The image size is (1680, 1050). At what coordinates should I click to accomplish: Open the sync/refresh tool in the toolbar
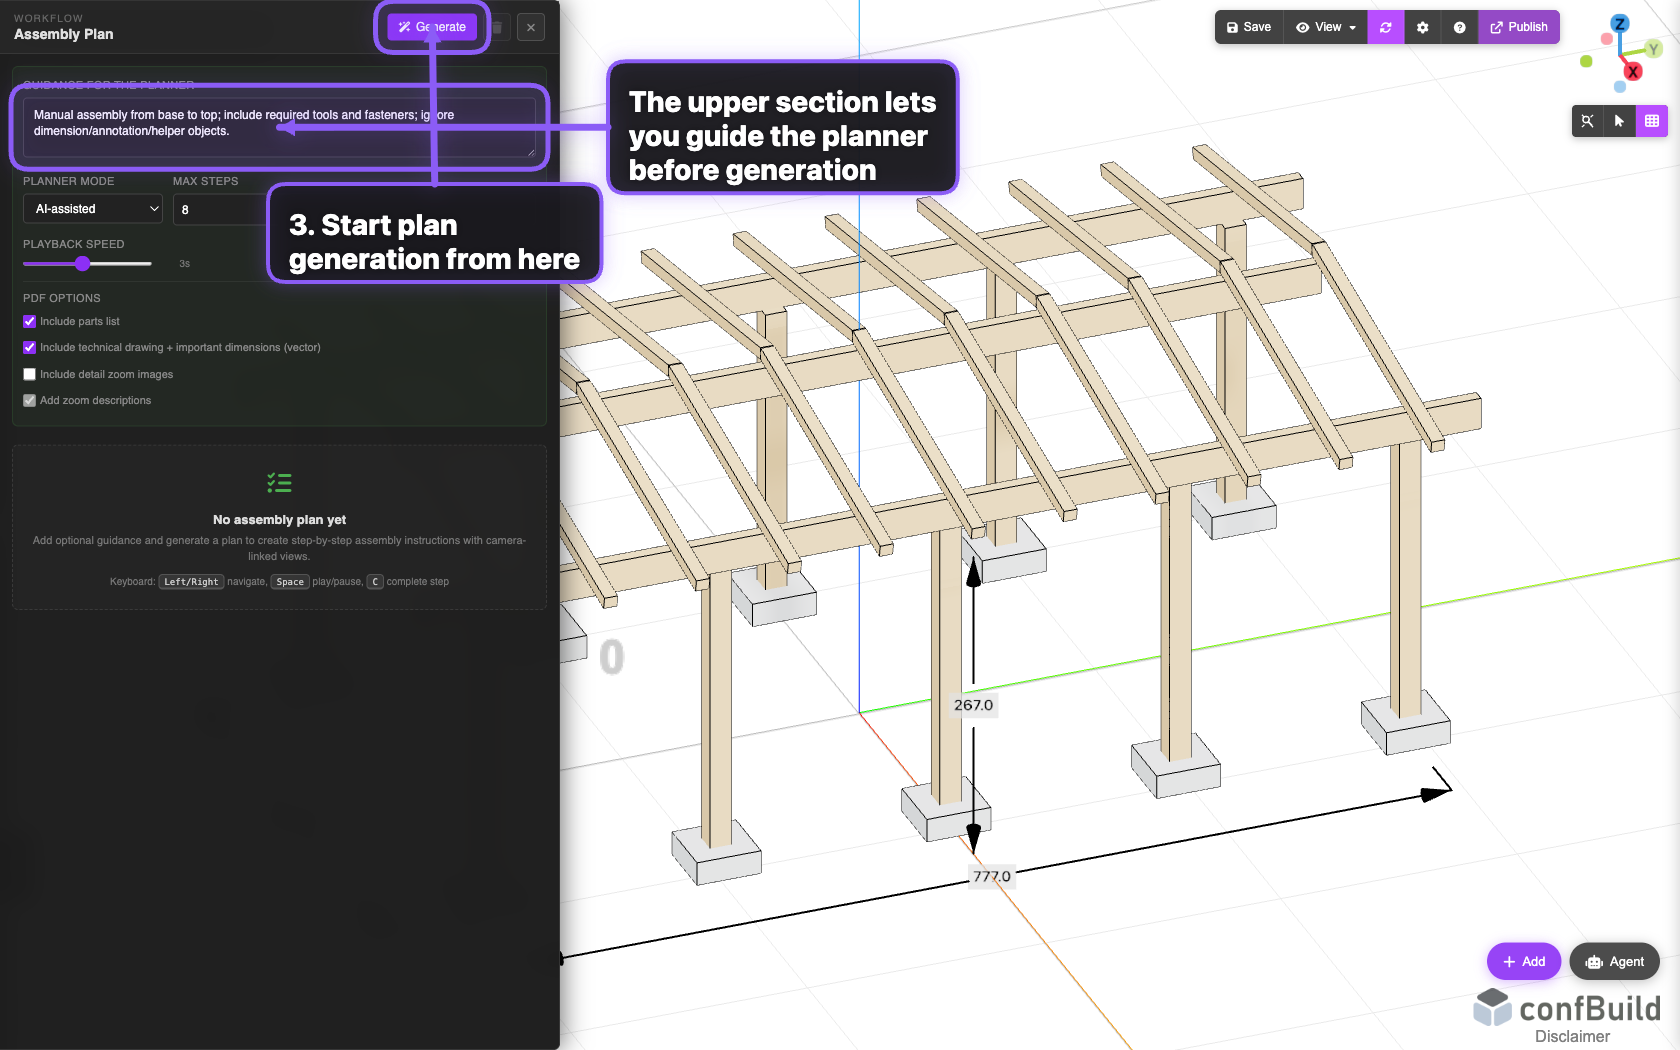coord(1385,27)
